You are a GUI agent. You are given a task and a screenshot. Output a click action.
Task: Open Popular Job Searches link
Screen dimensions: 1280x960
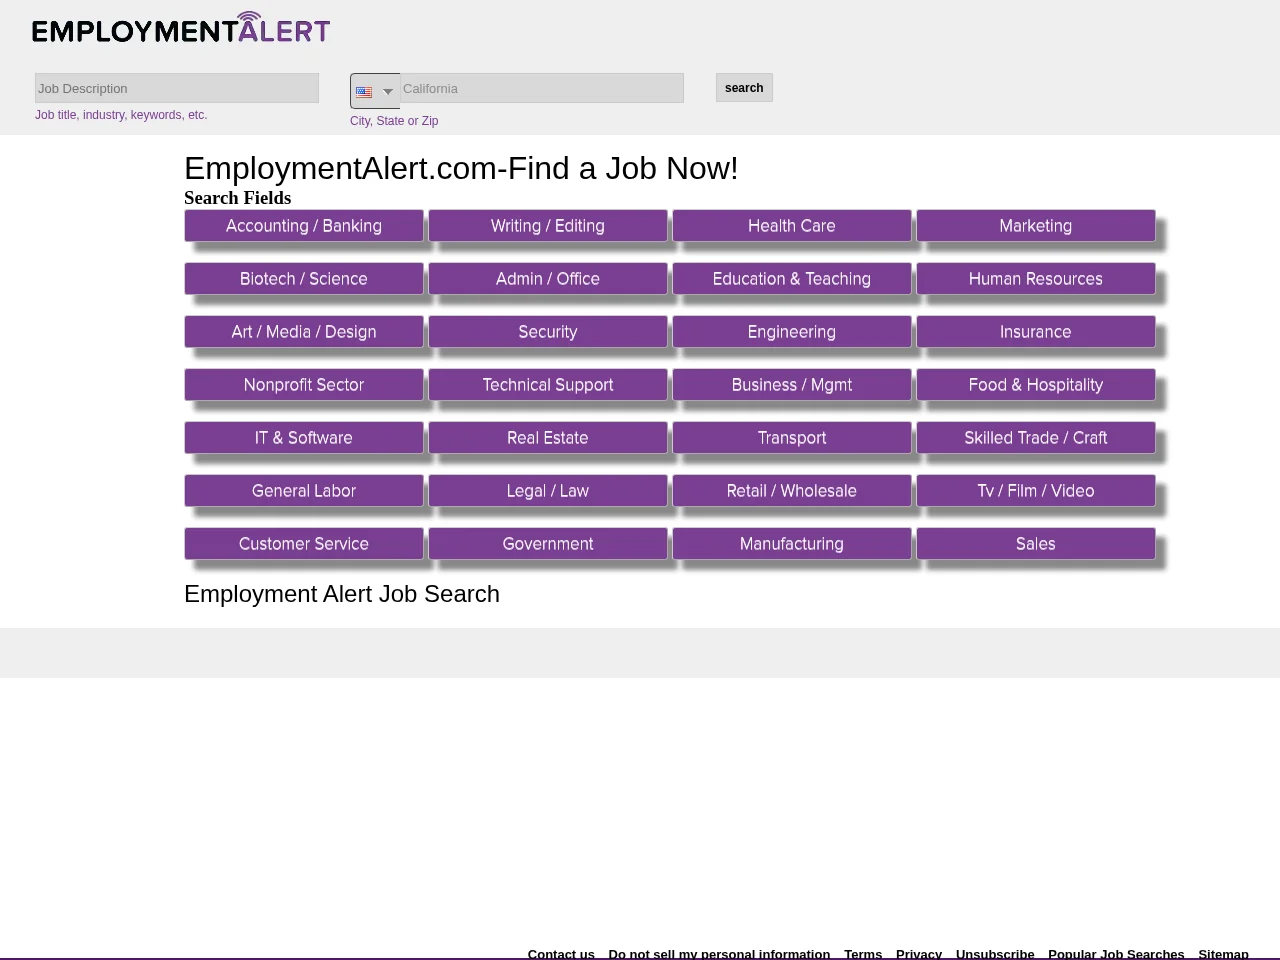[1116, 953]
